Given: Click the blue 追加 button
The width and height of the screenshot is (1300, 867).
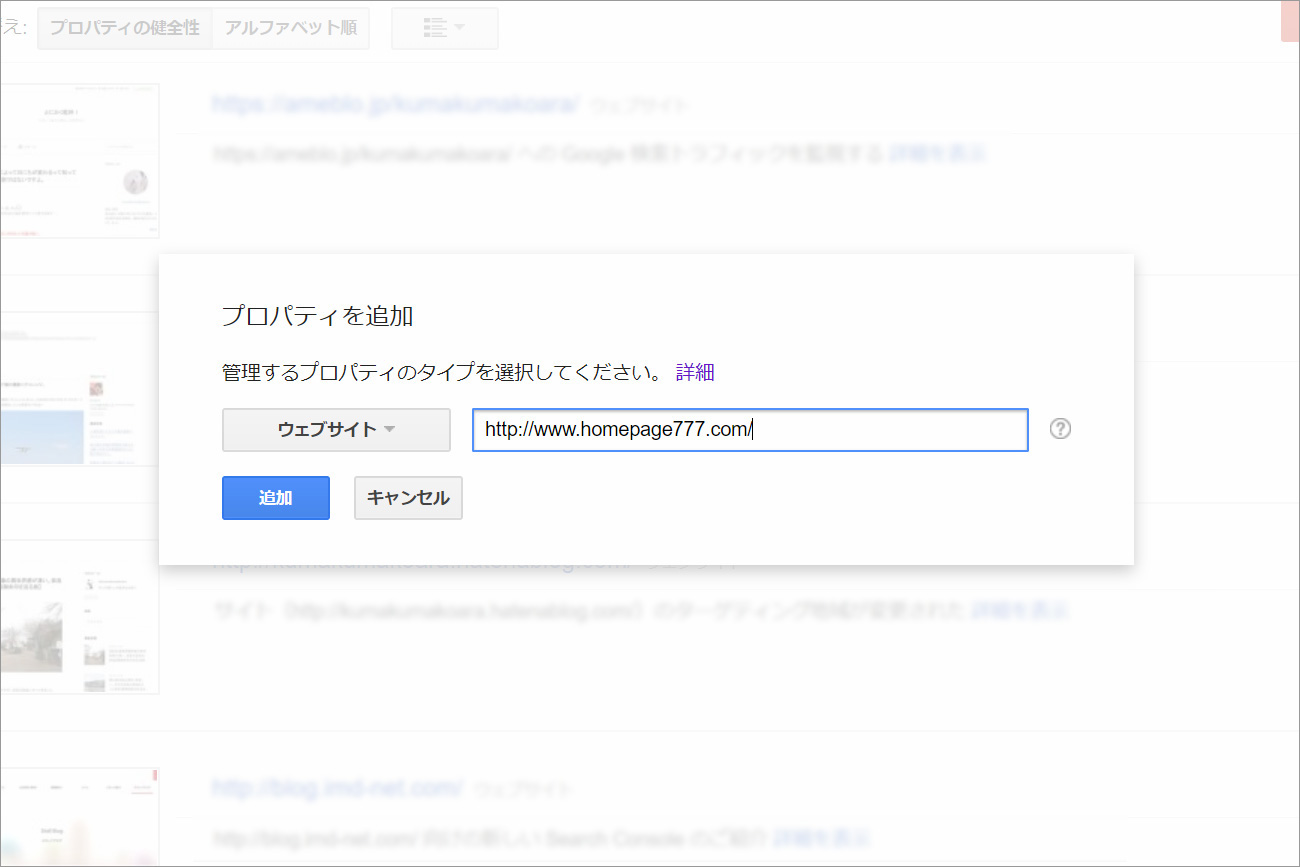Looking at the screenshot, I should coord(276,498).
